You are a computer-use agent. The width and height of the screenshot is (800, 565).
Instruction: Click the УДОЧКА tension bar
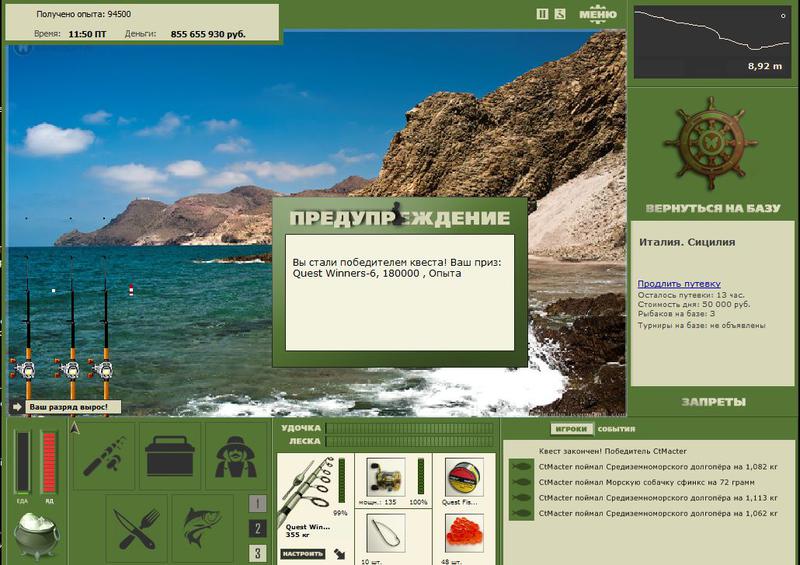coord(410,428)
